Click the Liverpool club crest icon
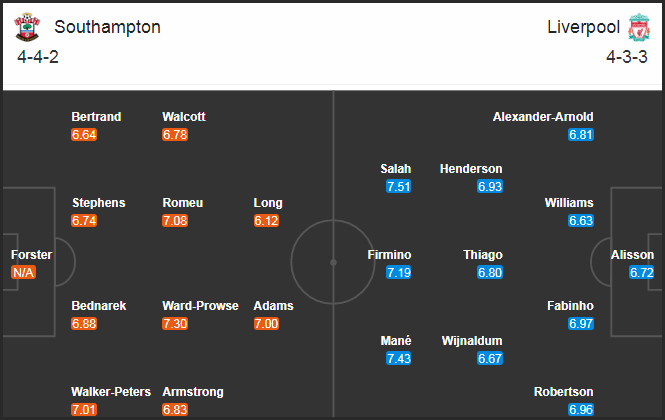 click(x=639, y=27)
